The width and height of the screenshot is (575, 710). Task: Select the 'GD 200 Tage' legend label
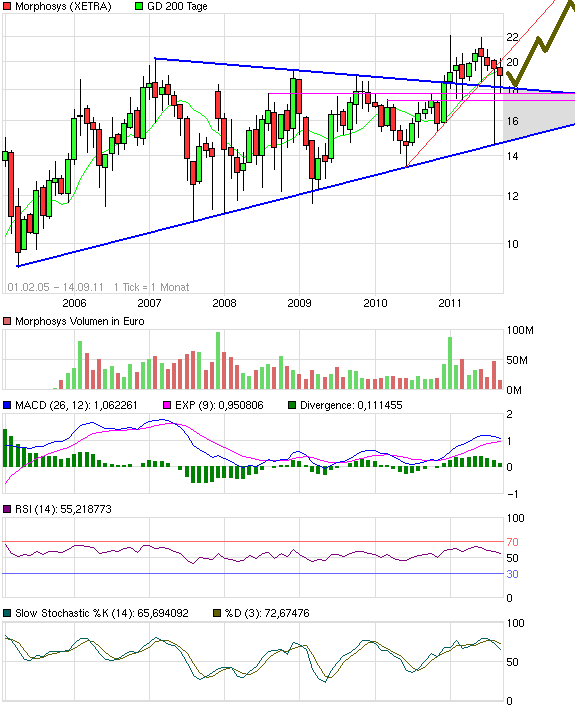pos(177,6)
